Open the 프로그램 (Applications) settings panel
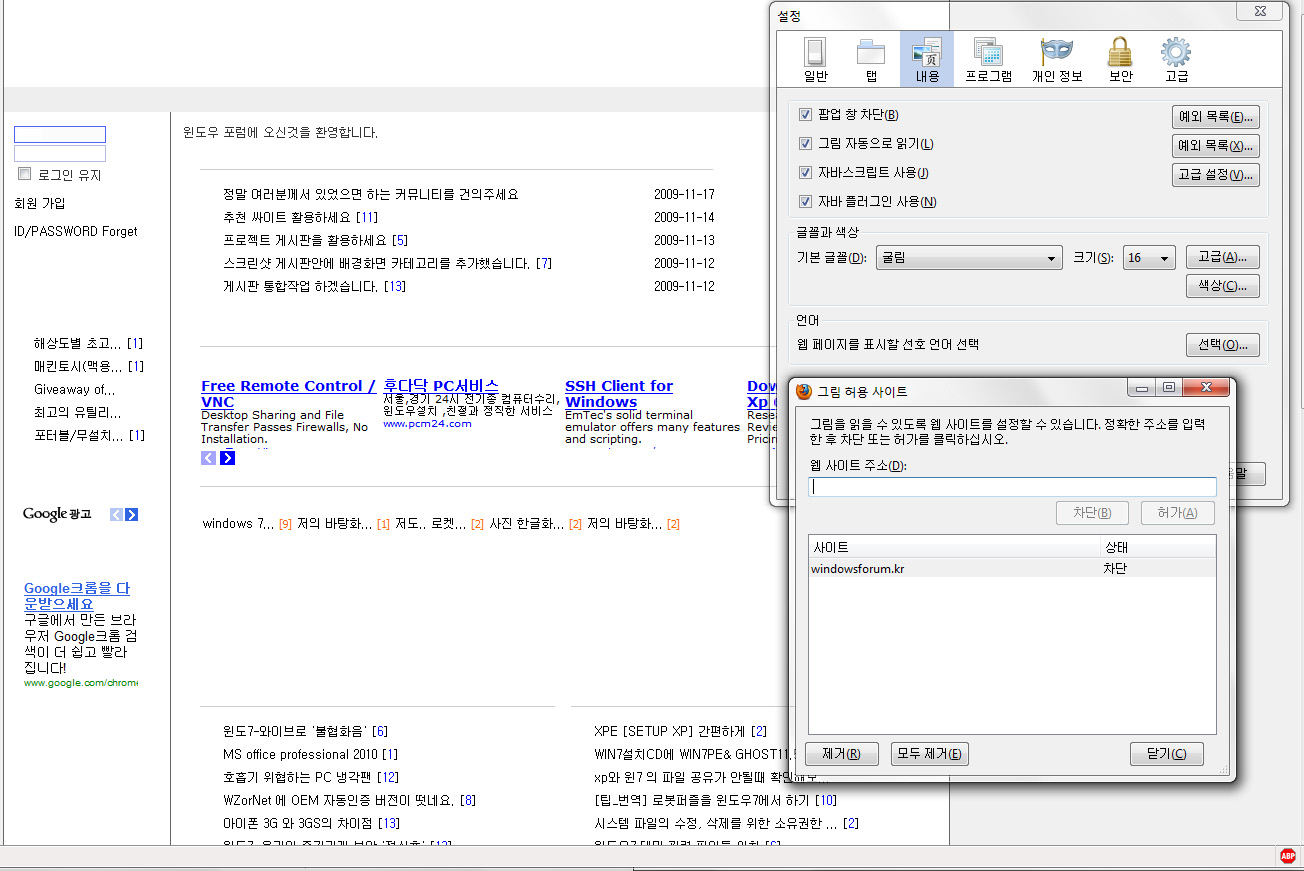This screenshot has height=871, width=1304. pos(988,59)
